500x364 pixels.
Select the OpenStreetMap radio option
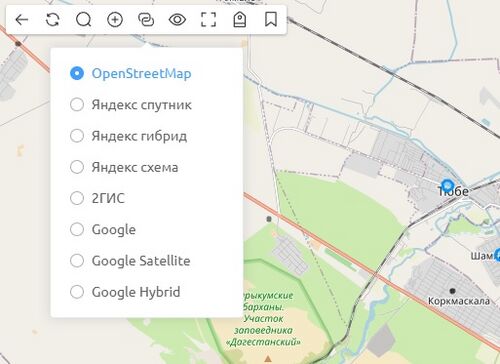pos(131,73)
